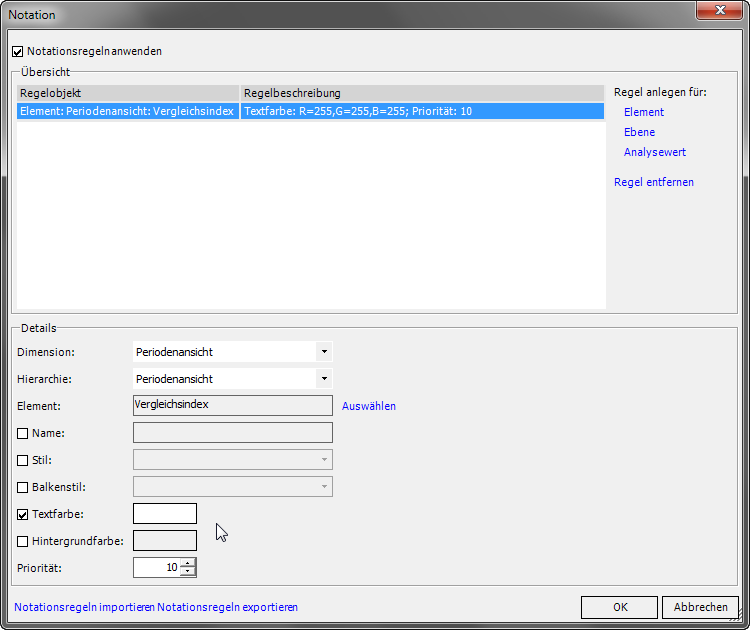Image resolution: width=750 pixels, height=630 pixels.
Task: Tick the Balkenstil checkbox
Action: coord(23,487)
